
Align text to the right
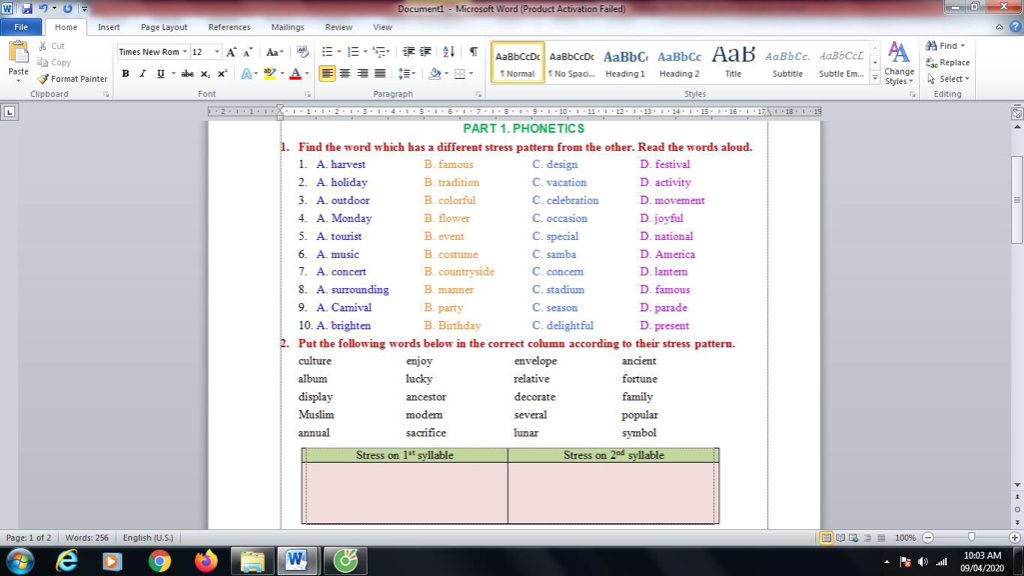click(x=362, y=74)
